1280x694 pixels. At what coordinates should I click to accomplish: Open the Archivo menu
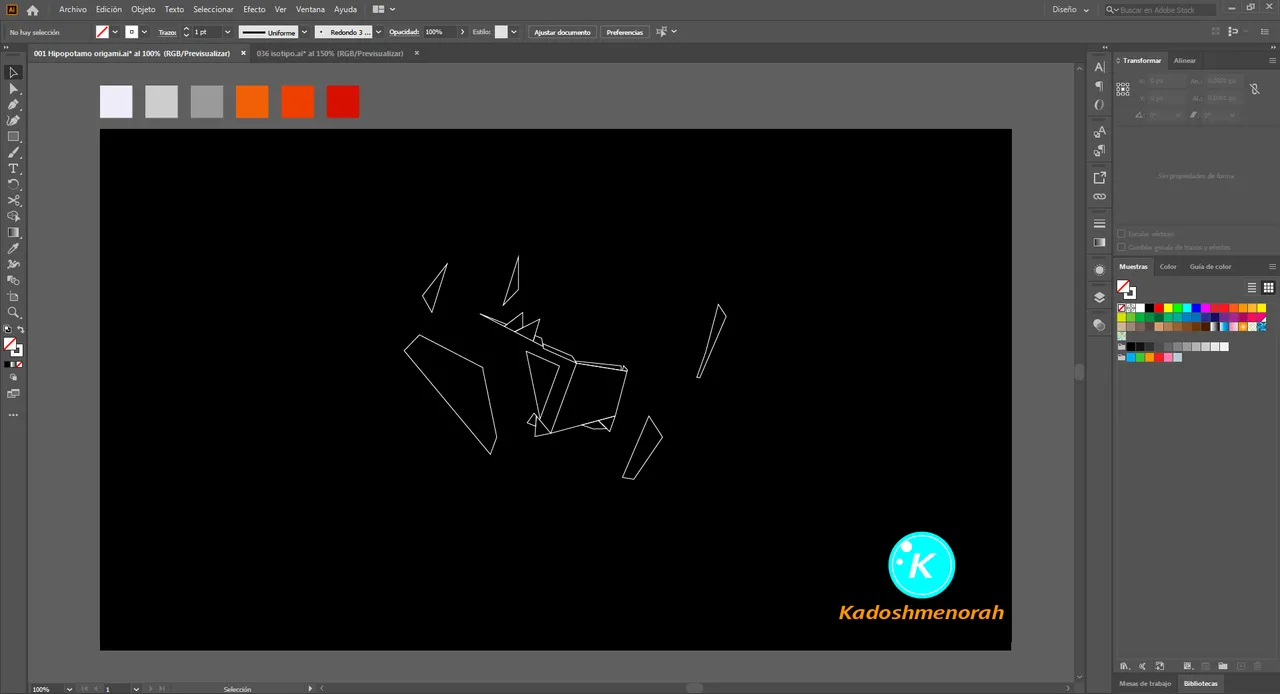(x=73, y=9)
